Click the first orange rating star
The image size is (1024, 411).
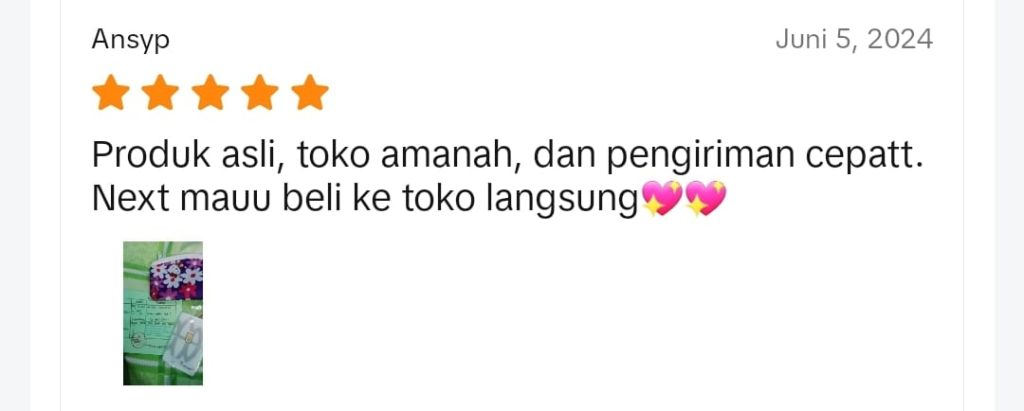click(110, 92)
